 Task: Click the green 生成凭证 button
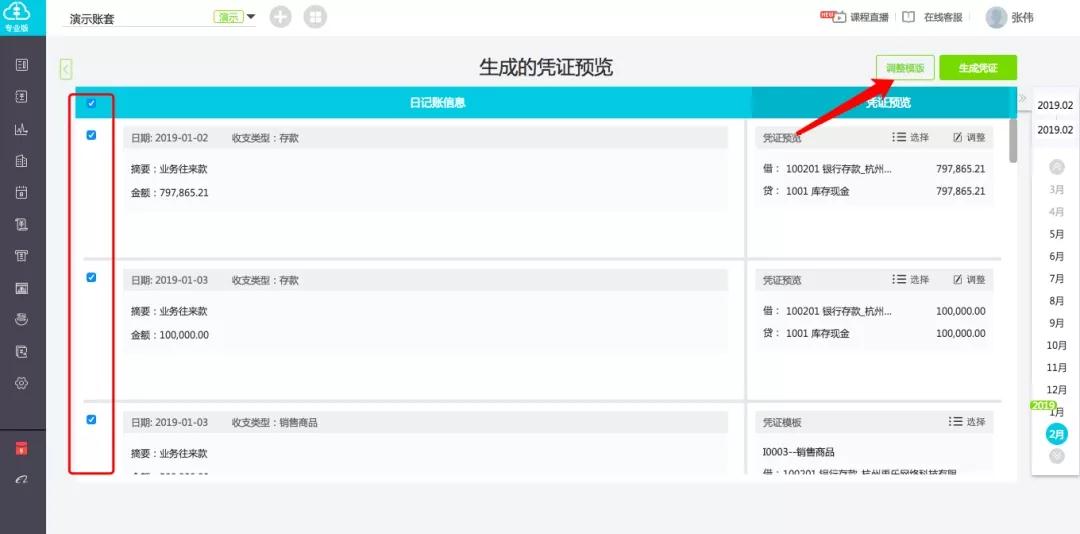click(978, 68)
